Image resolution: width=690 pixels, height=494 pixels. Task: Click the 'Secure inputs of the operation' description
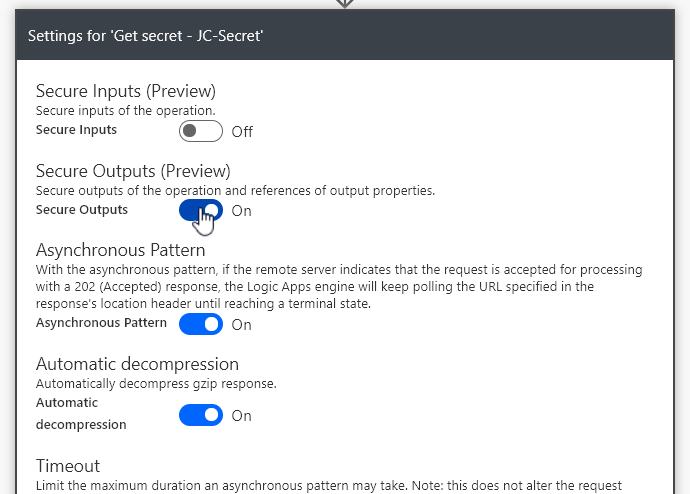pyautogui.click(x=126, y=110)
